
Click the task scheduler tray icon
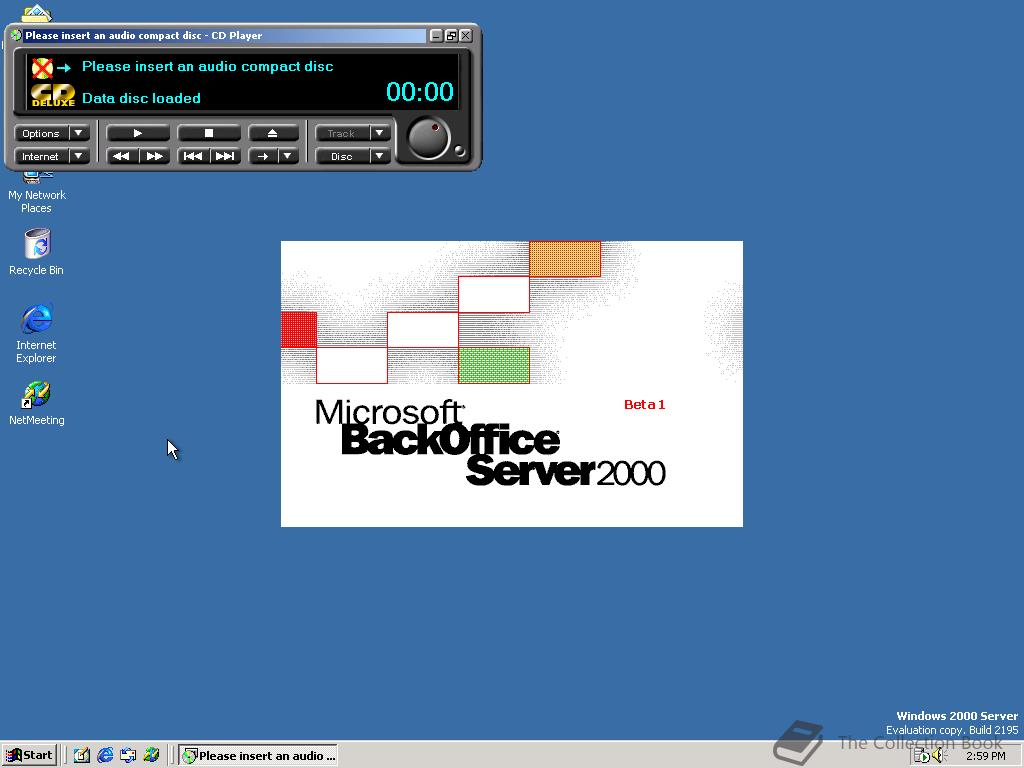(x=921, y=756)
